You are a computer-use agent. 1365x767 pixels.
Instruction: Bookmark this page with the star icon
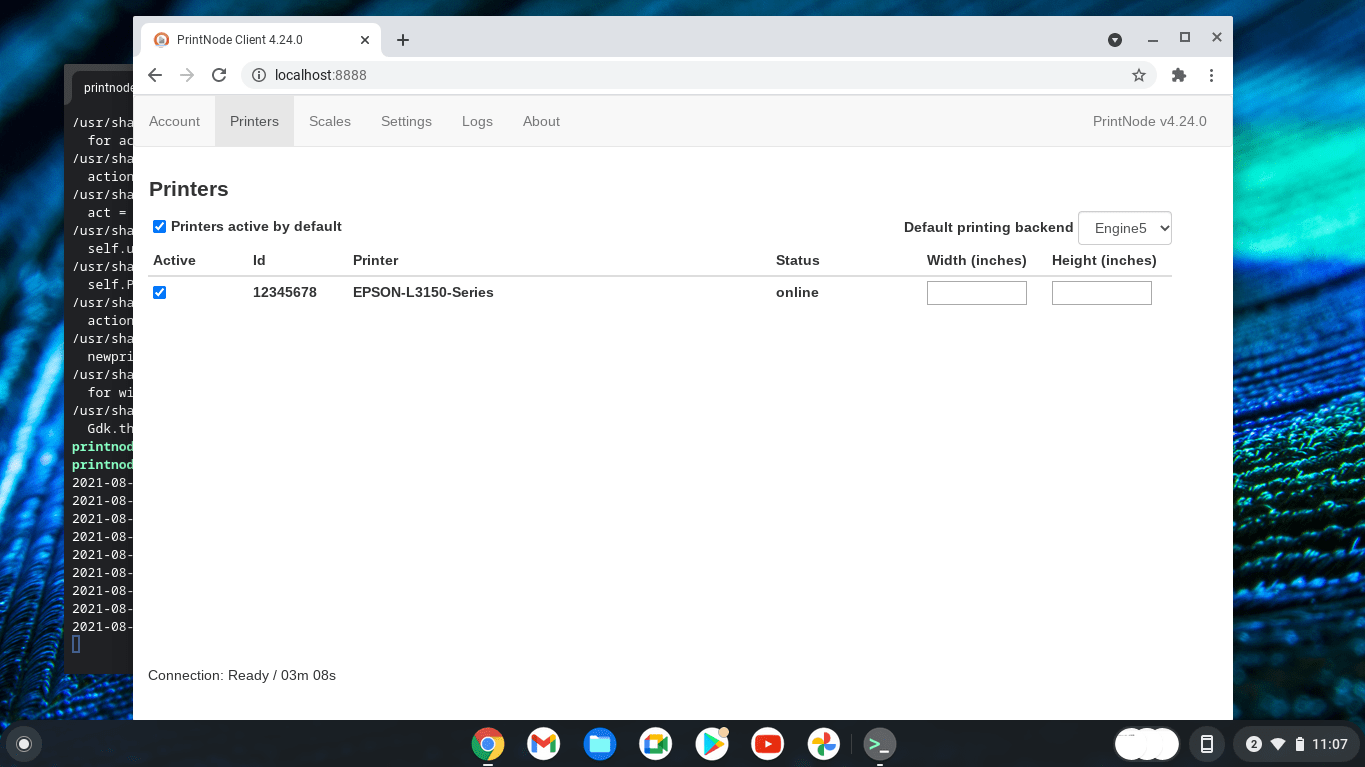tap(1138, 75)
